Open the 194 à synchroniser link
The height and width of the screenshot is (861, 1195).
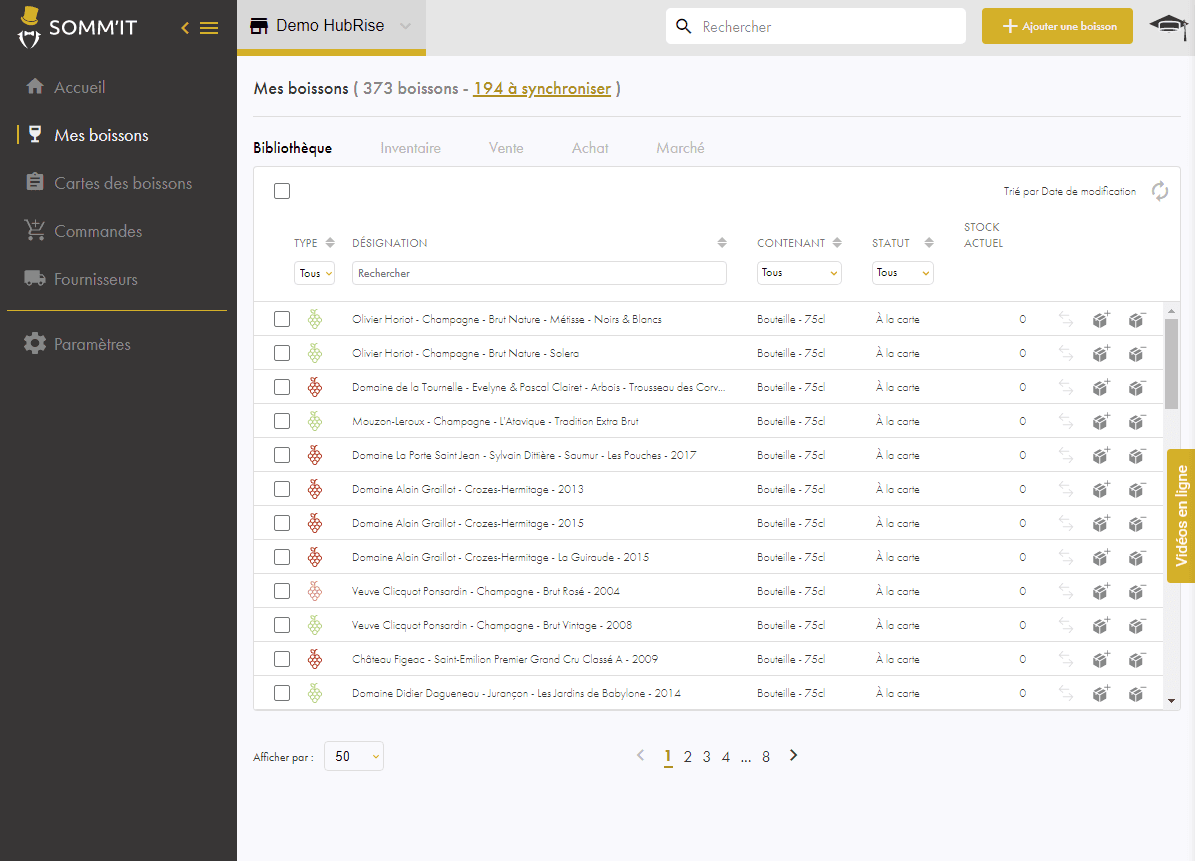542,89
